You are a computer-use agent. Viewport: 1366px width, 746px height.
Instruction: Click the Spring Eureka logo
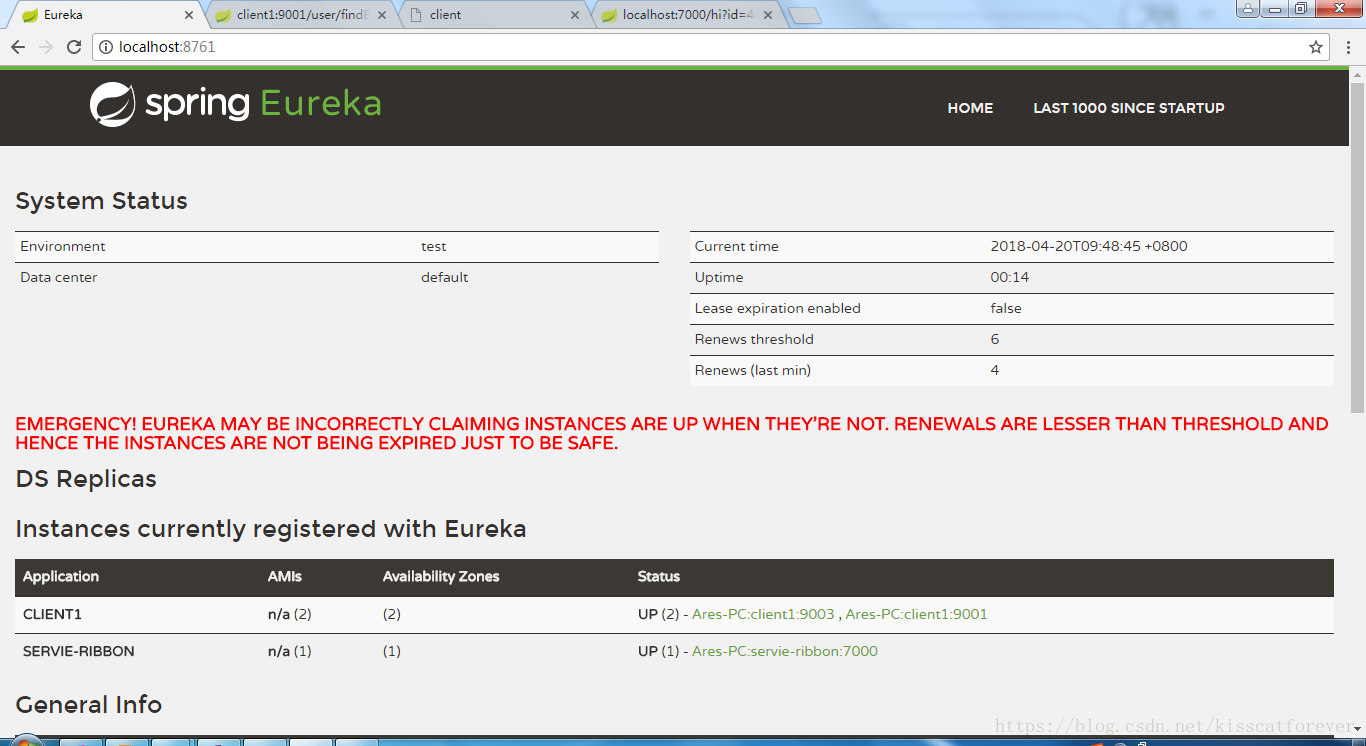click(236, 105)
